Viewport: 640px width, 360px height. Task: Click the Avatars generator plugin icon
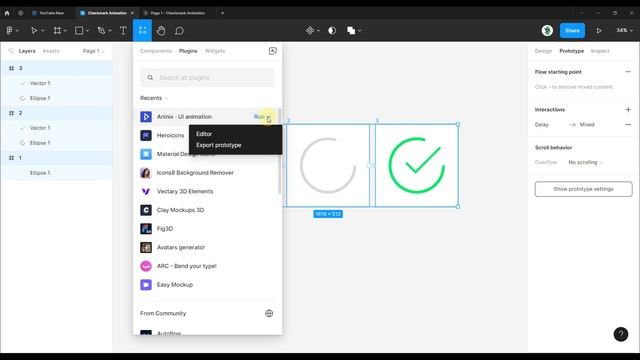(x=146, y=247)
